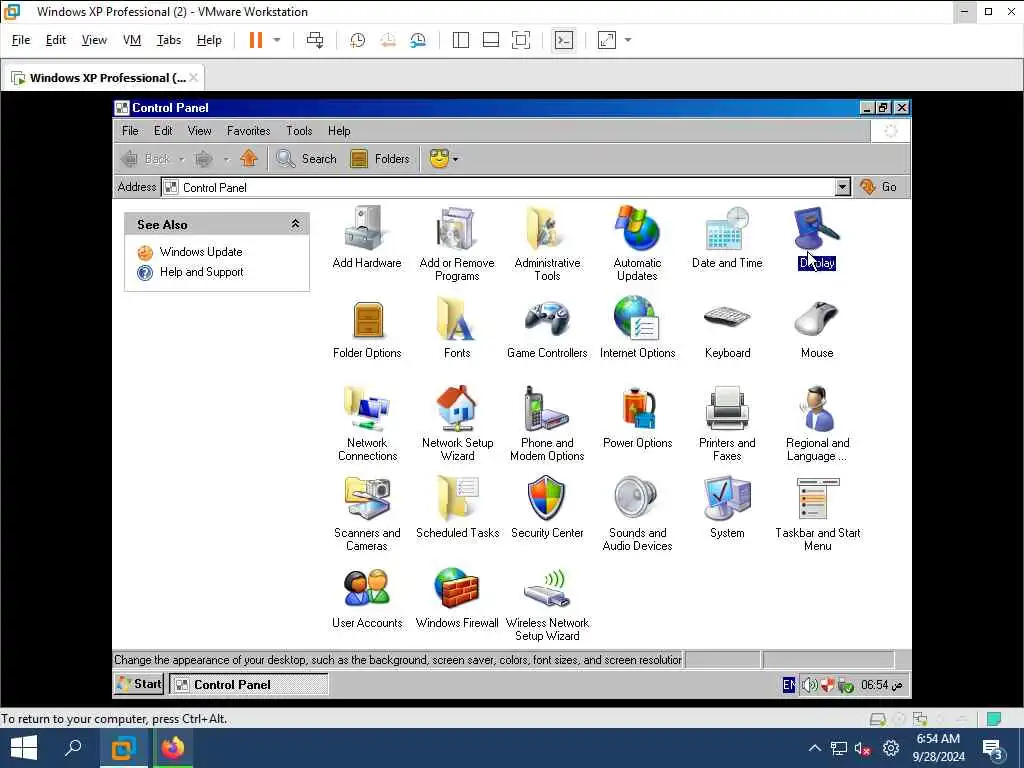
Task: Click the Go button
Action: point(879,187)
